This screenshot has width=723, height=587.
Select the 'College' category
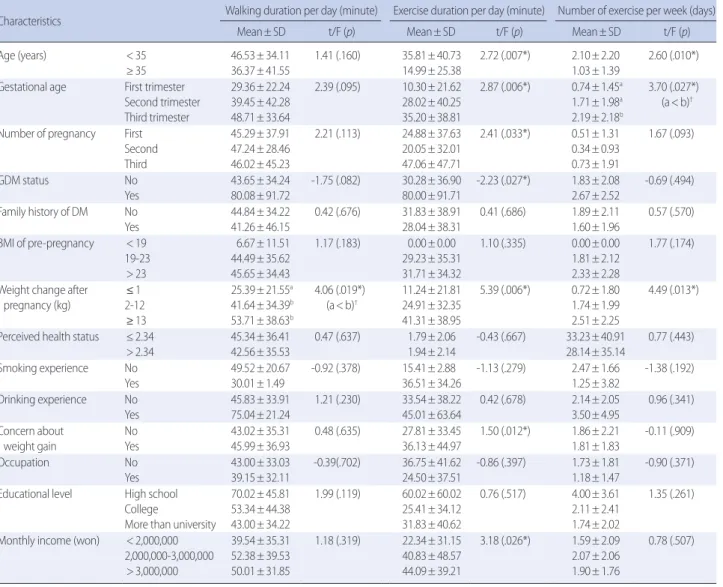(141, 510)
